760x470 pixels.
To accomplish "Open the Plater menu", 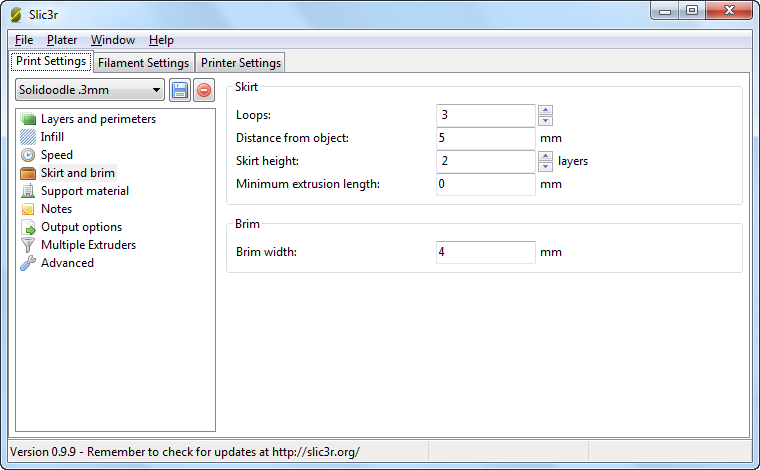I will pos(62,40).
